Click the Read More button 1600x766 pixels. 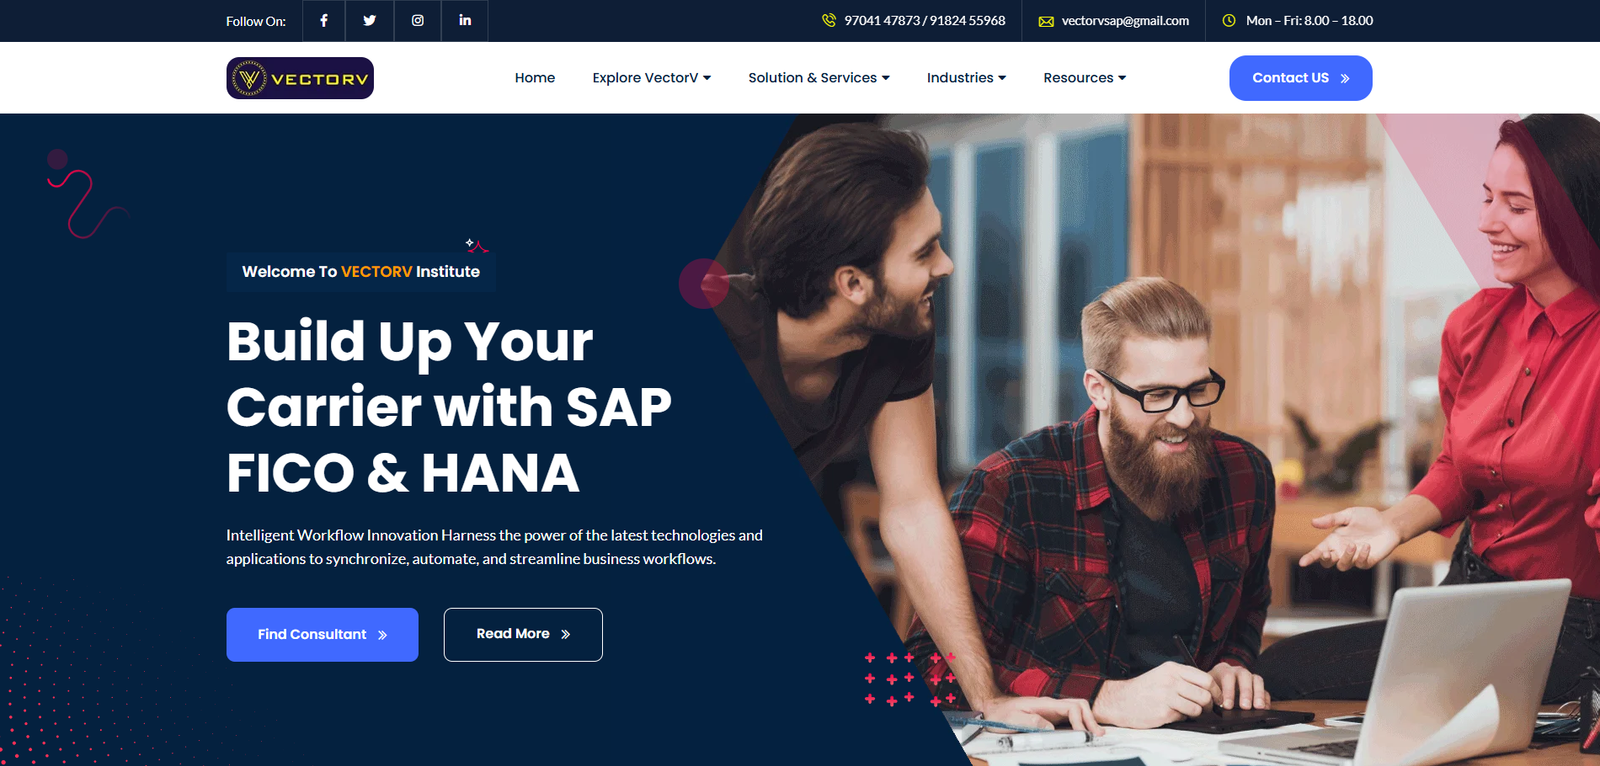[523, 634]
